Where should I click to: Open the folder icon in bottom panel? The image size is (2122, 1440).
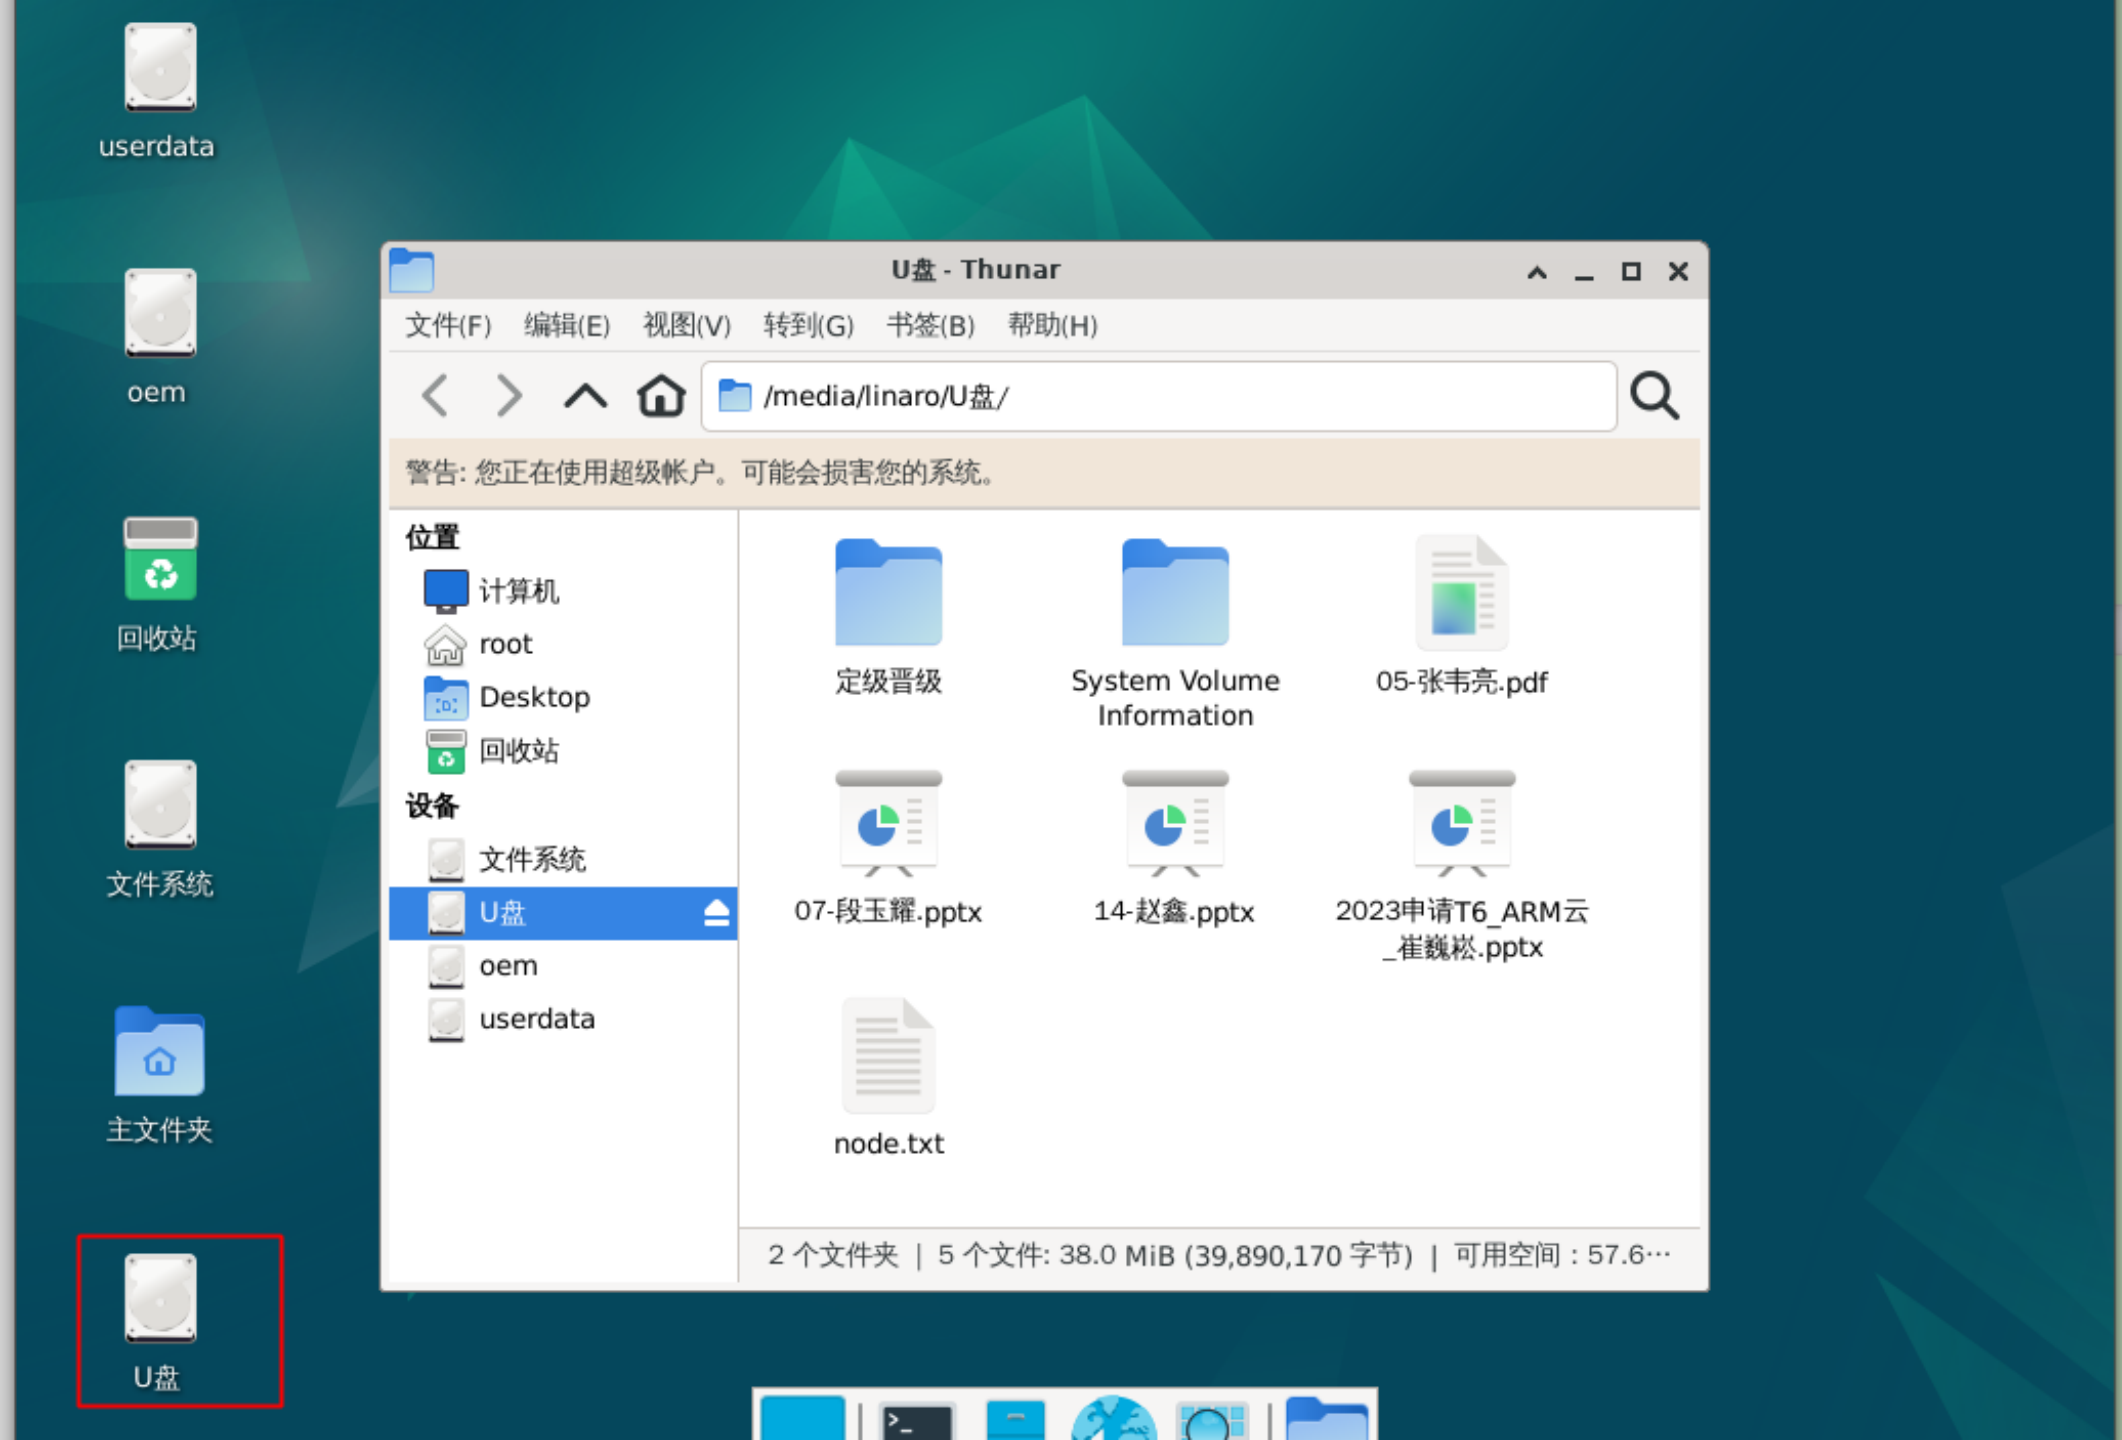pos(1326,1420)
